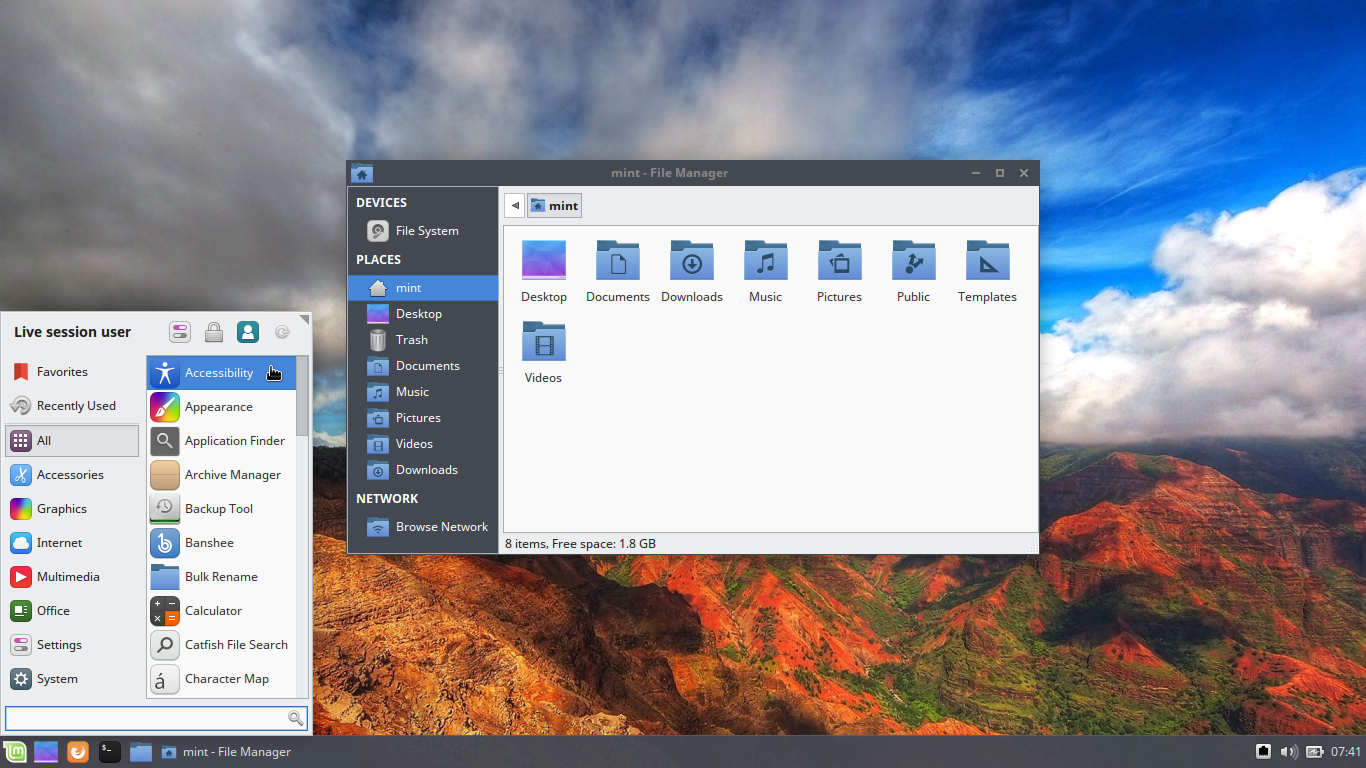Launch Firefox from the panel
The height and width of the screenshot is (768, 1366).
(78, 752)
